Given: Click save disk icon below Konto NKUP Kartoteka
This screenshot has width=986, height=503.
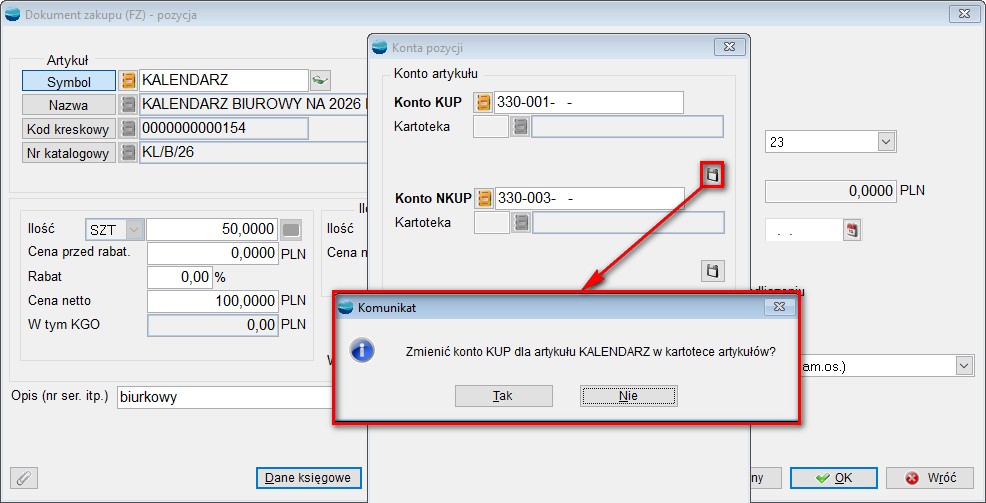Looking at the screenshot, I should [x=713, y=270].
